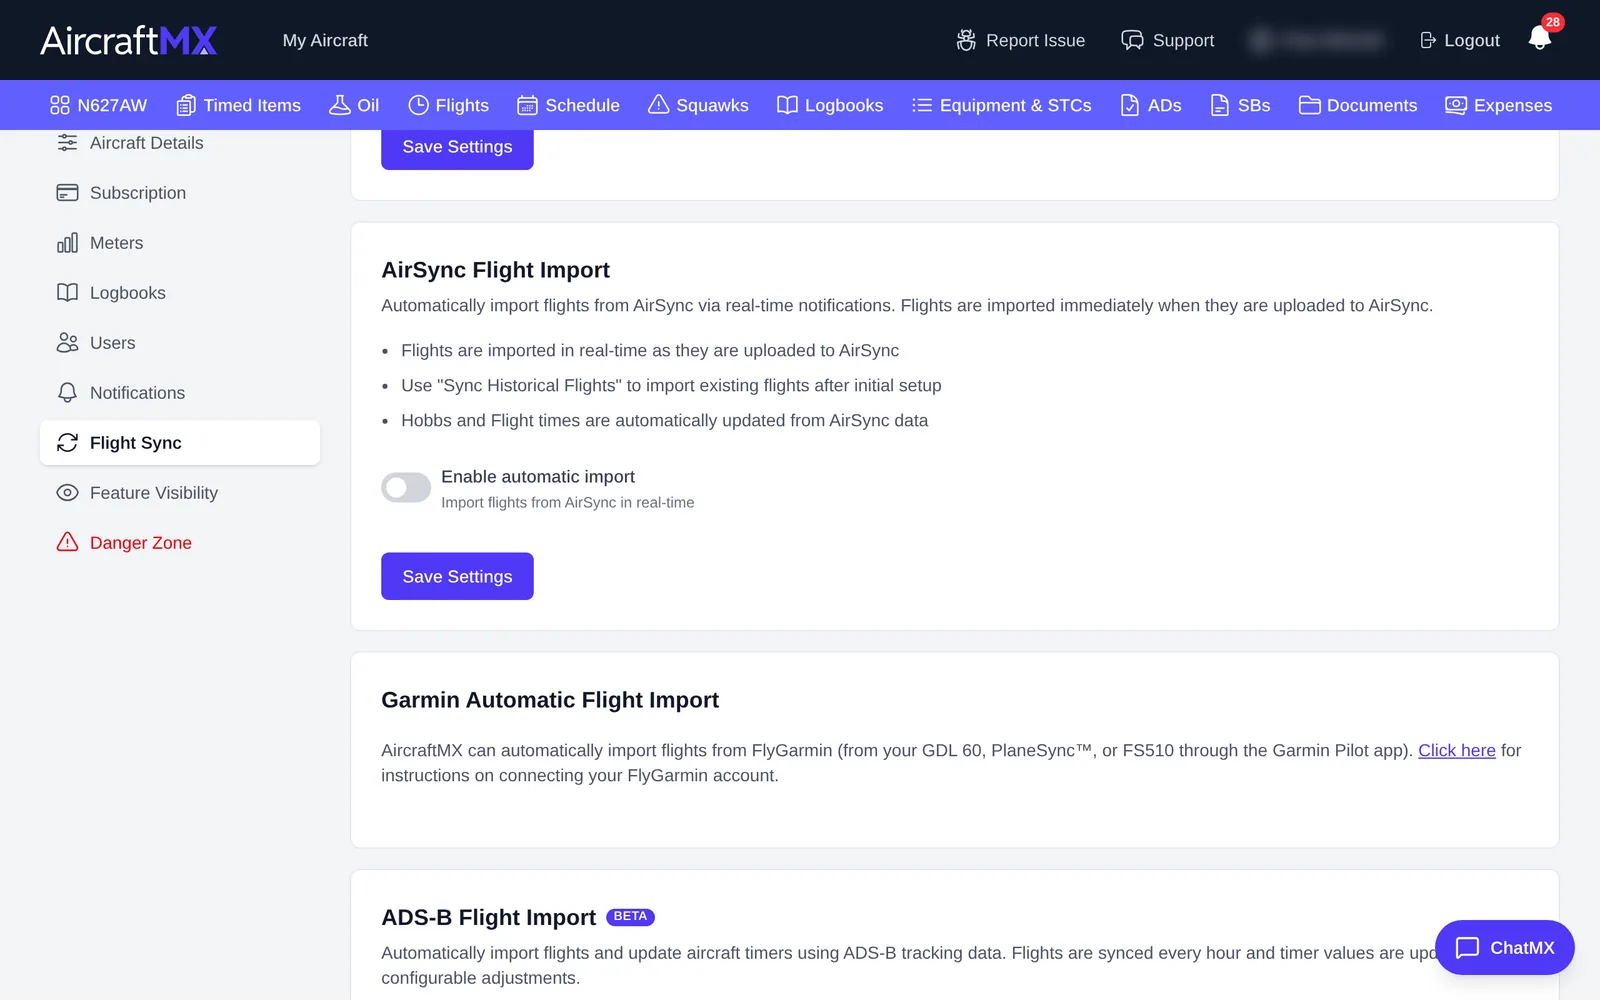Click the Schedule calendar icon
1600x1000 pixels.
527,105
